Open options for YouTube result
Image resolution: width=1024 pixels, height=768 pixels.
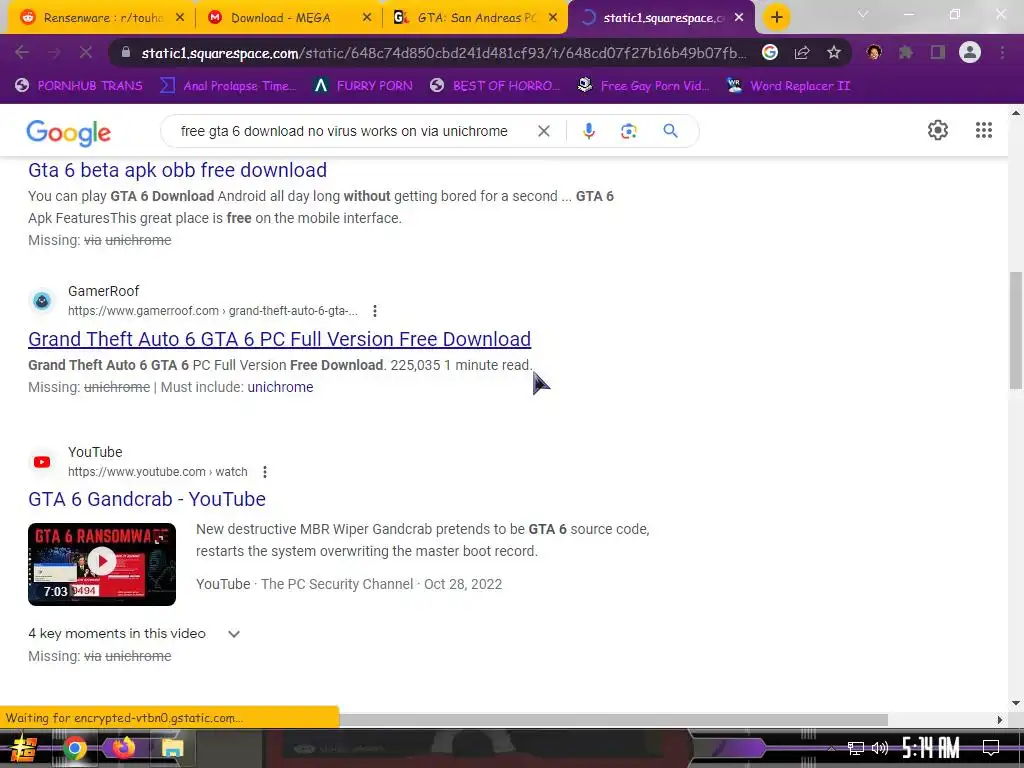[264, 472]
